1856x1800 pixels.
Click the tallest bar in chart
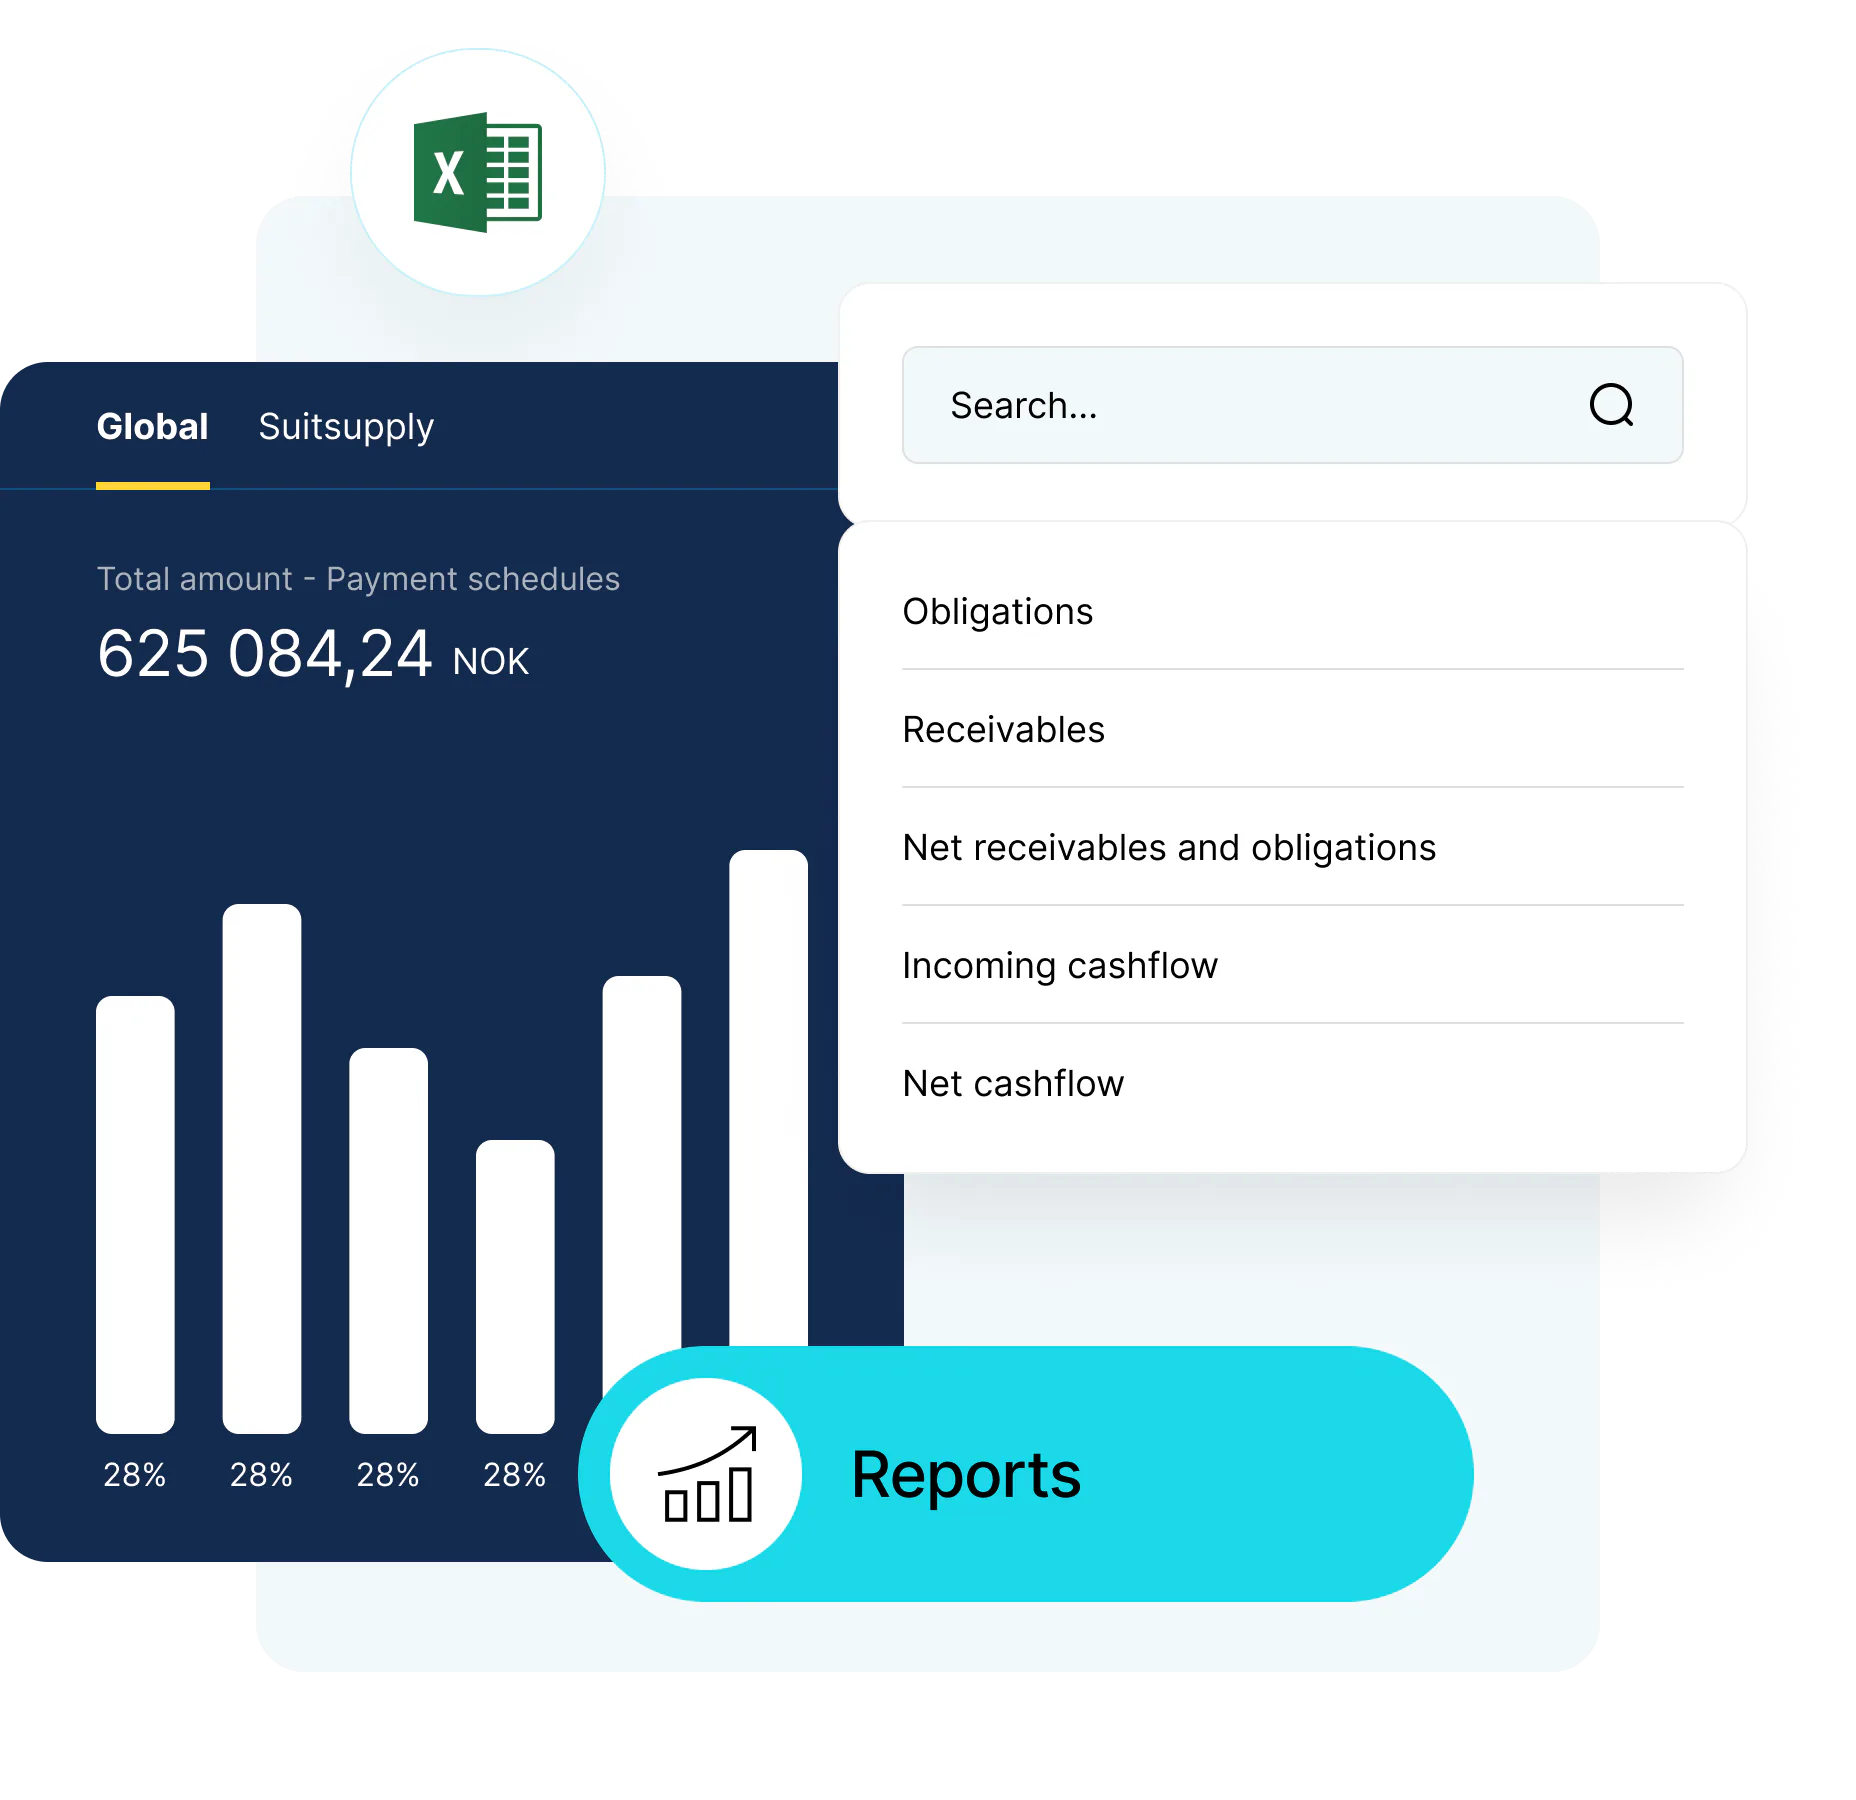click(768, 1097)
